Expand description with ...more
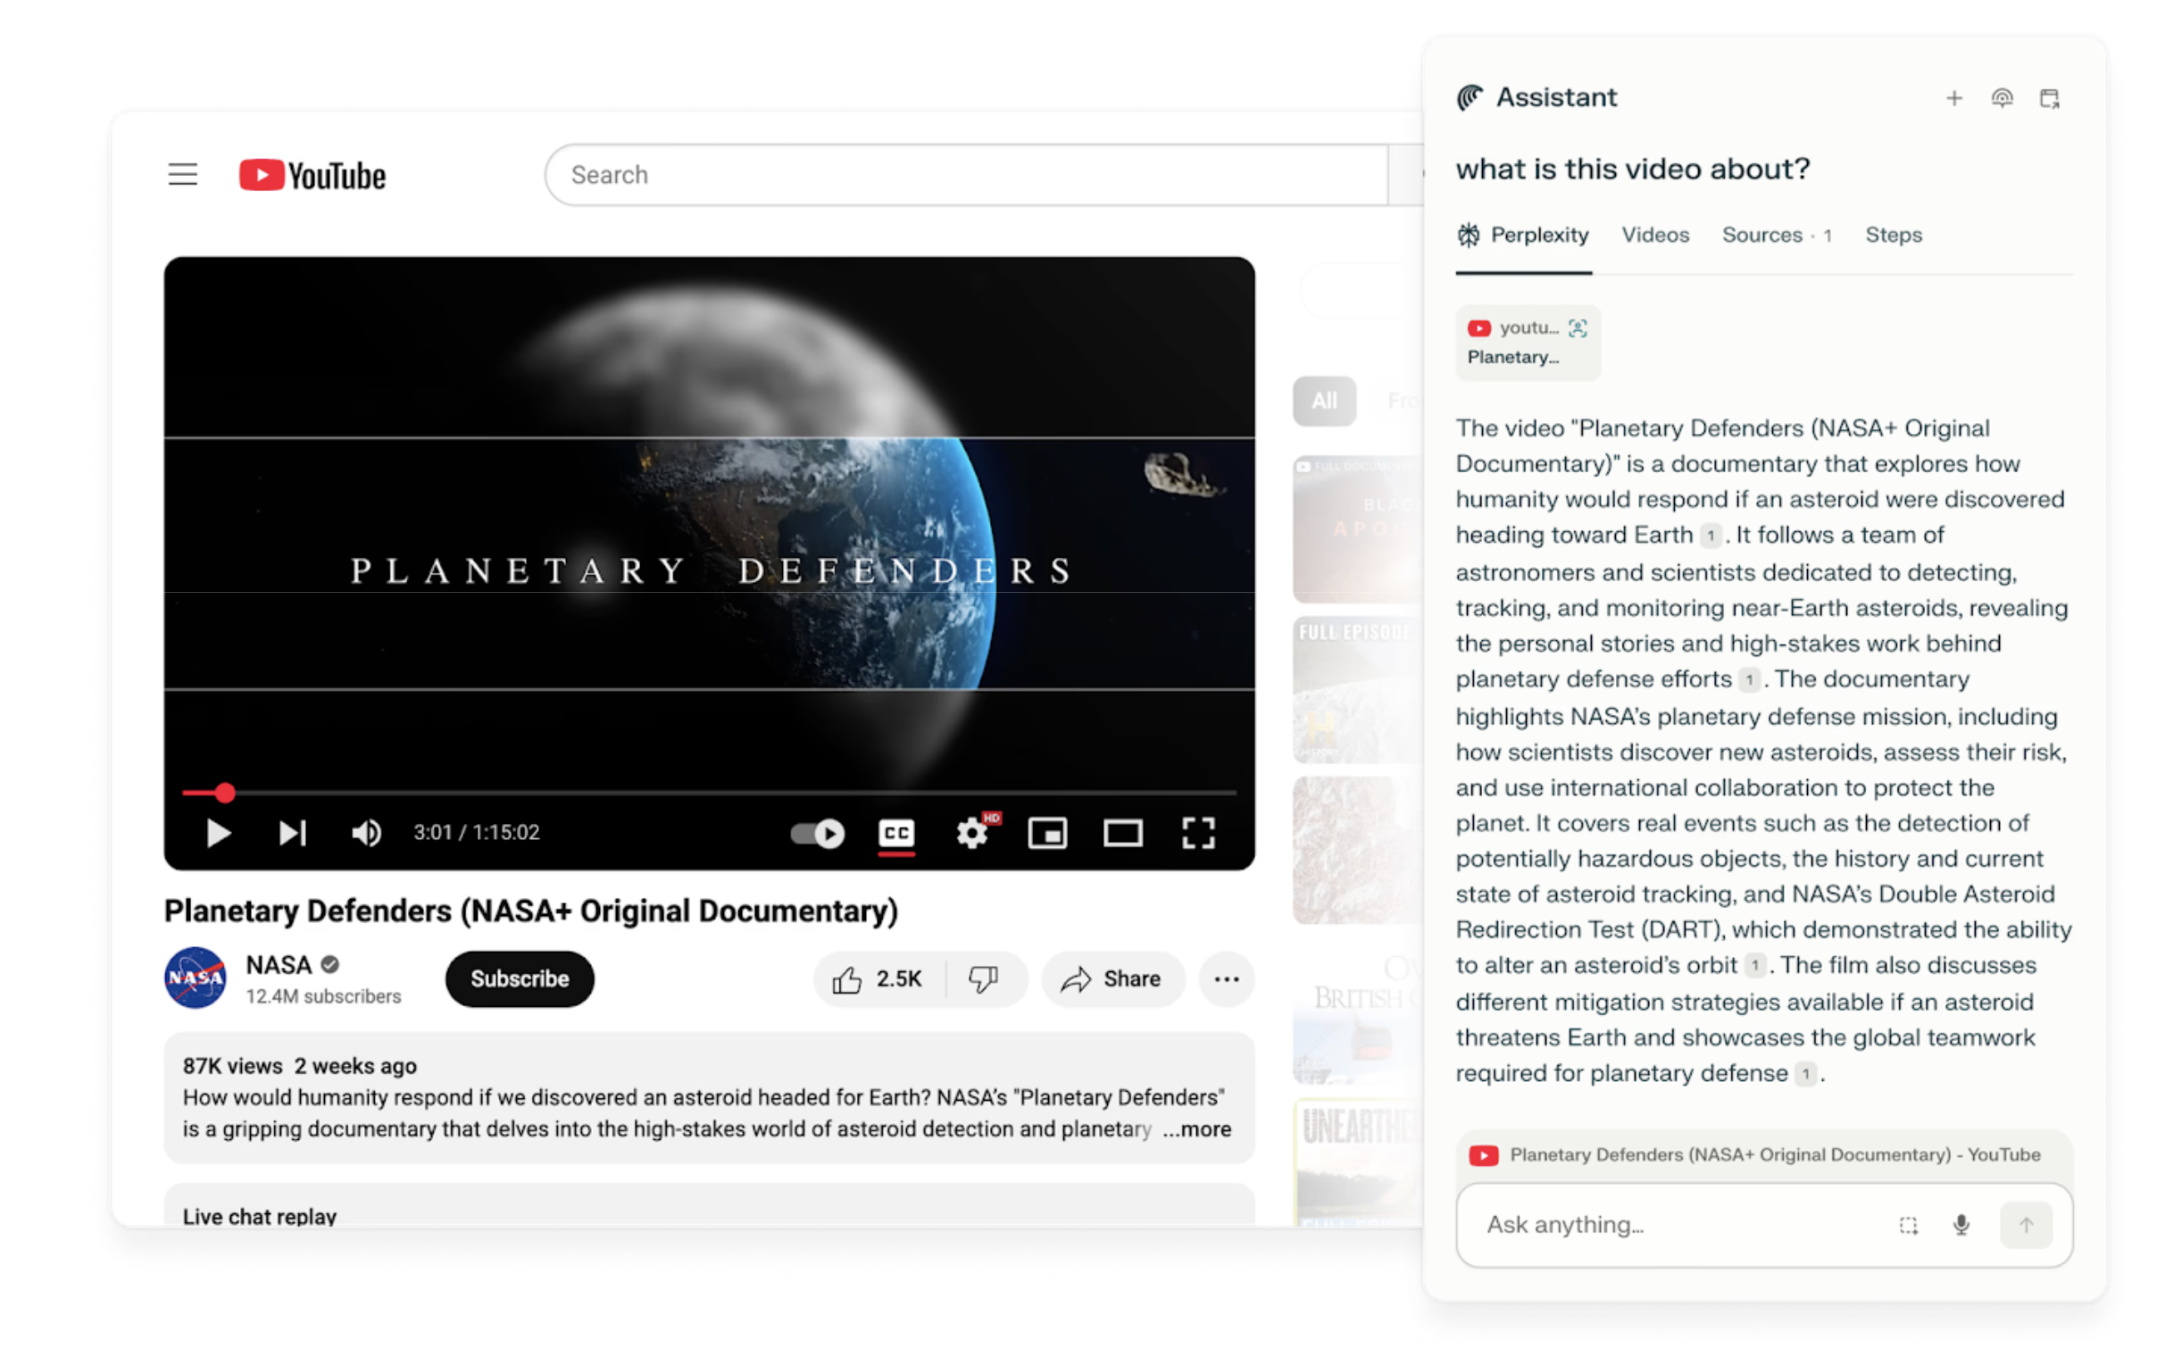This screenshot has height=1348, width=2174. pyautogui.click(x=1197, y=1129)
